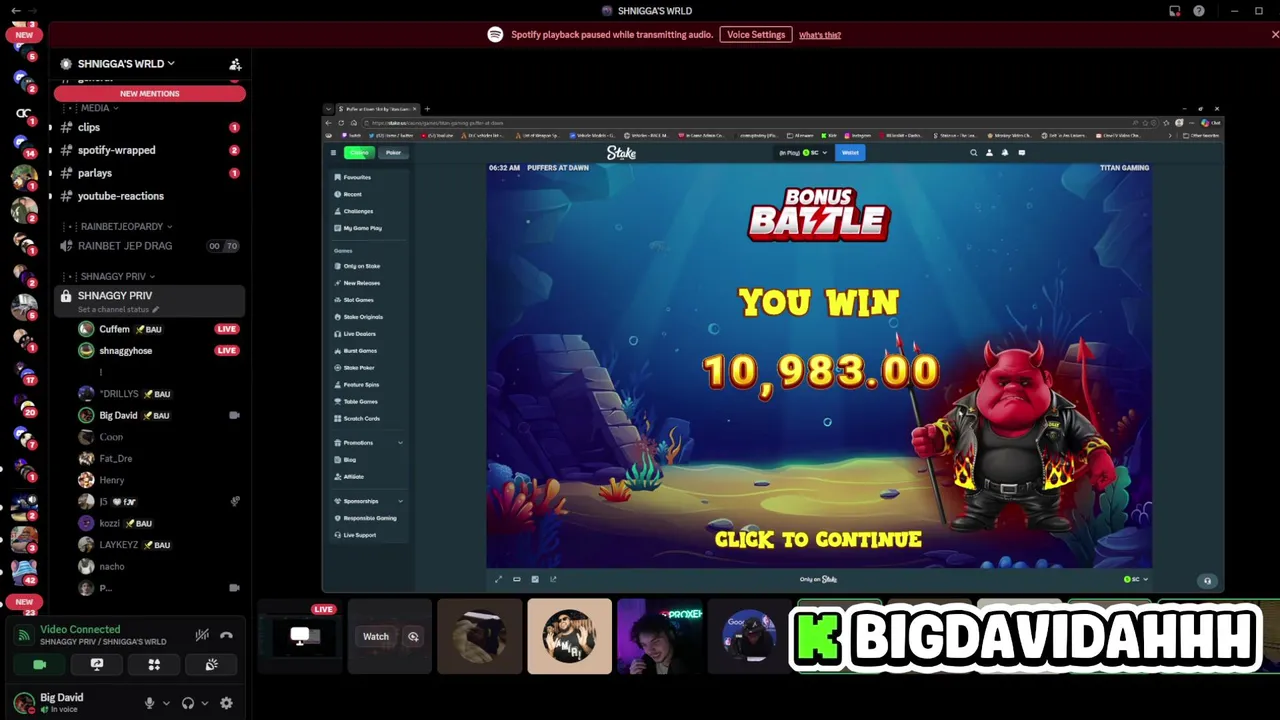
Task: Open the headphone output options arrow
Action: (x=205, y=703)
